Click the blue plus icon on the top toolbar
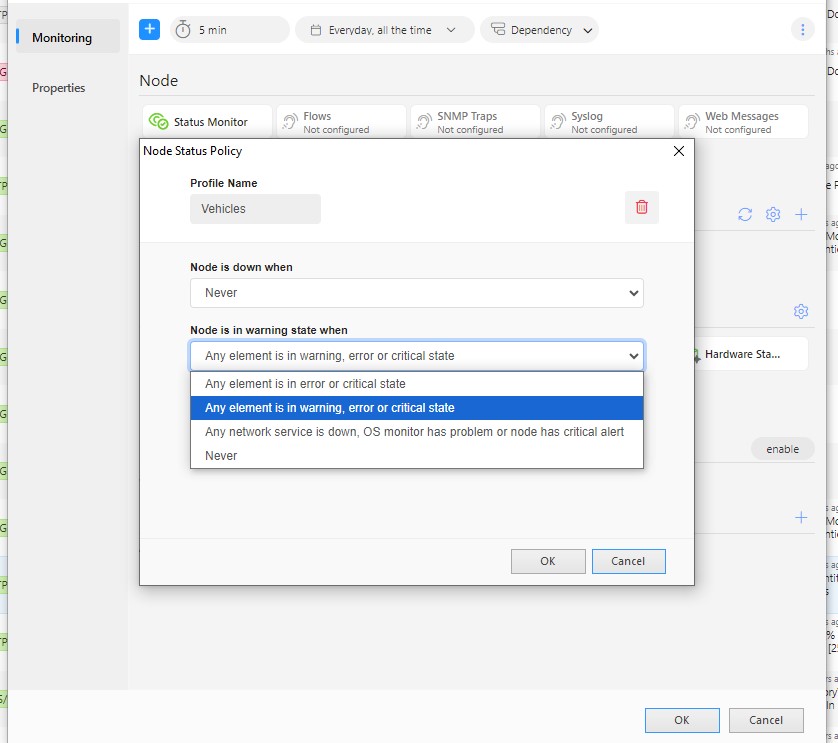Screen dimensions: 838x743 pos(149,29)
